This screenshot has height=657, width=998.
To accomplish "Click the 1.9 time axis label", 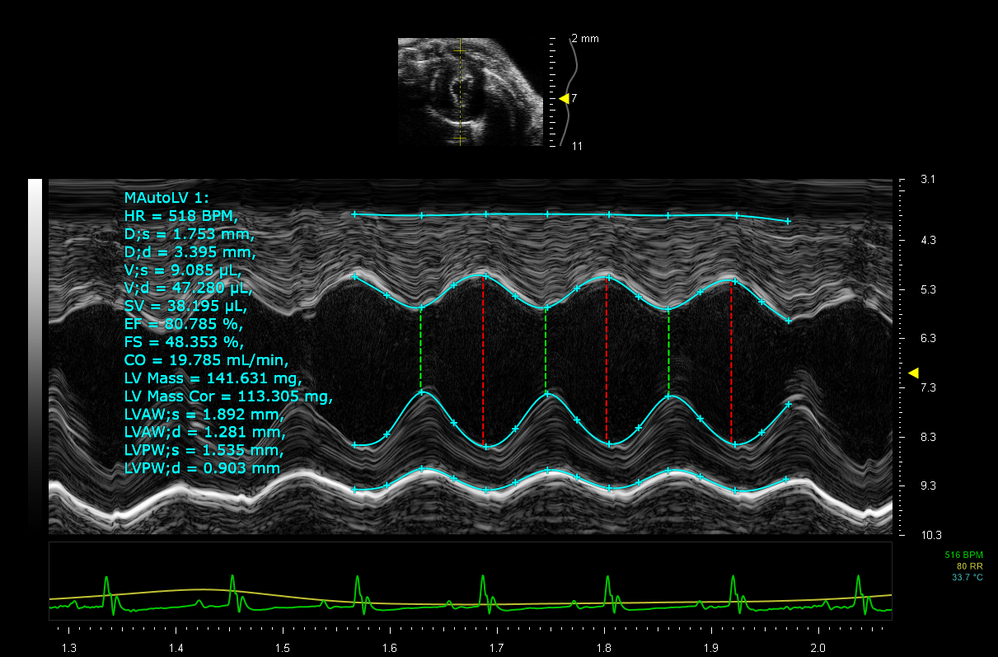I will pos(711,649).
